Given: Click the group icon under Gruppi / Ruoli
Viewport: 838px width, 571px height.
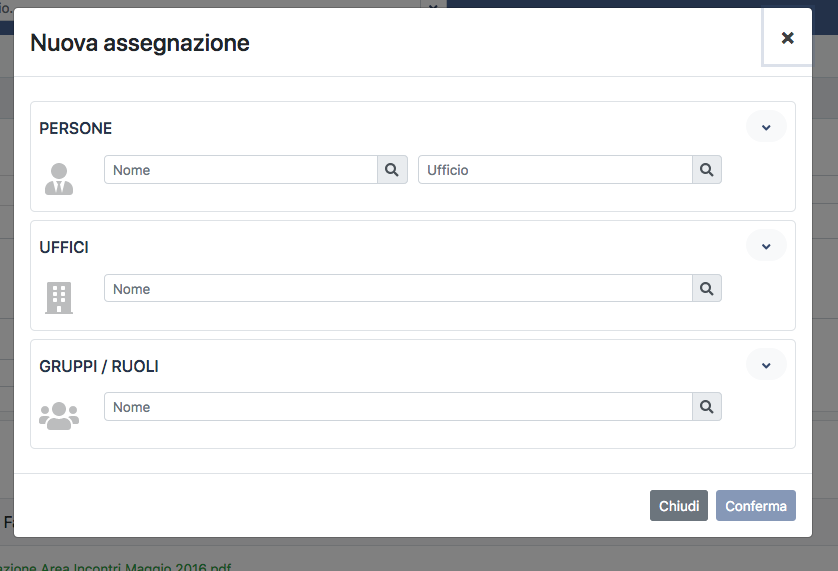Looking at the screenshot, I should click(x=59, y=415).
